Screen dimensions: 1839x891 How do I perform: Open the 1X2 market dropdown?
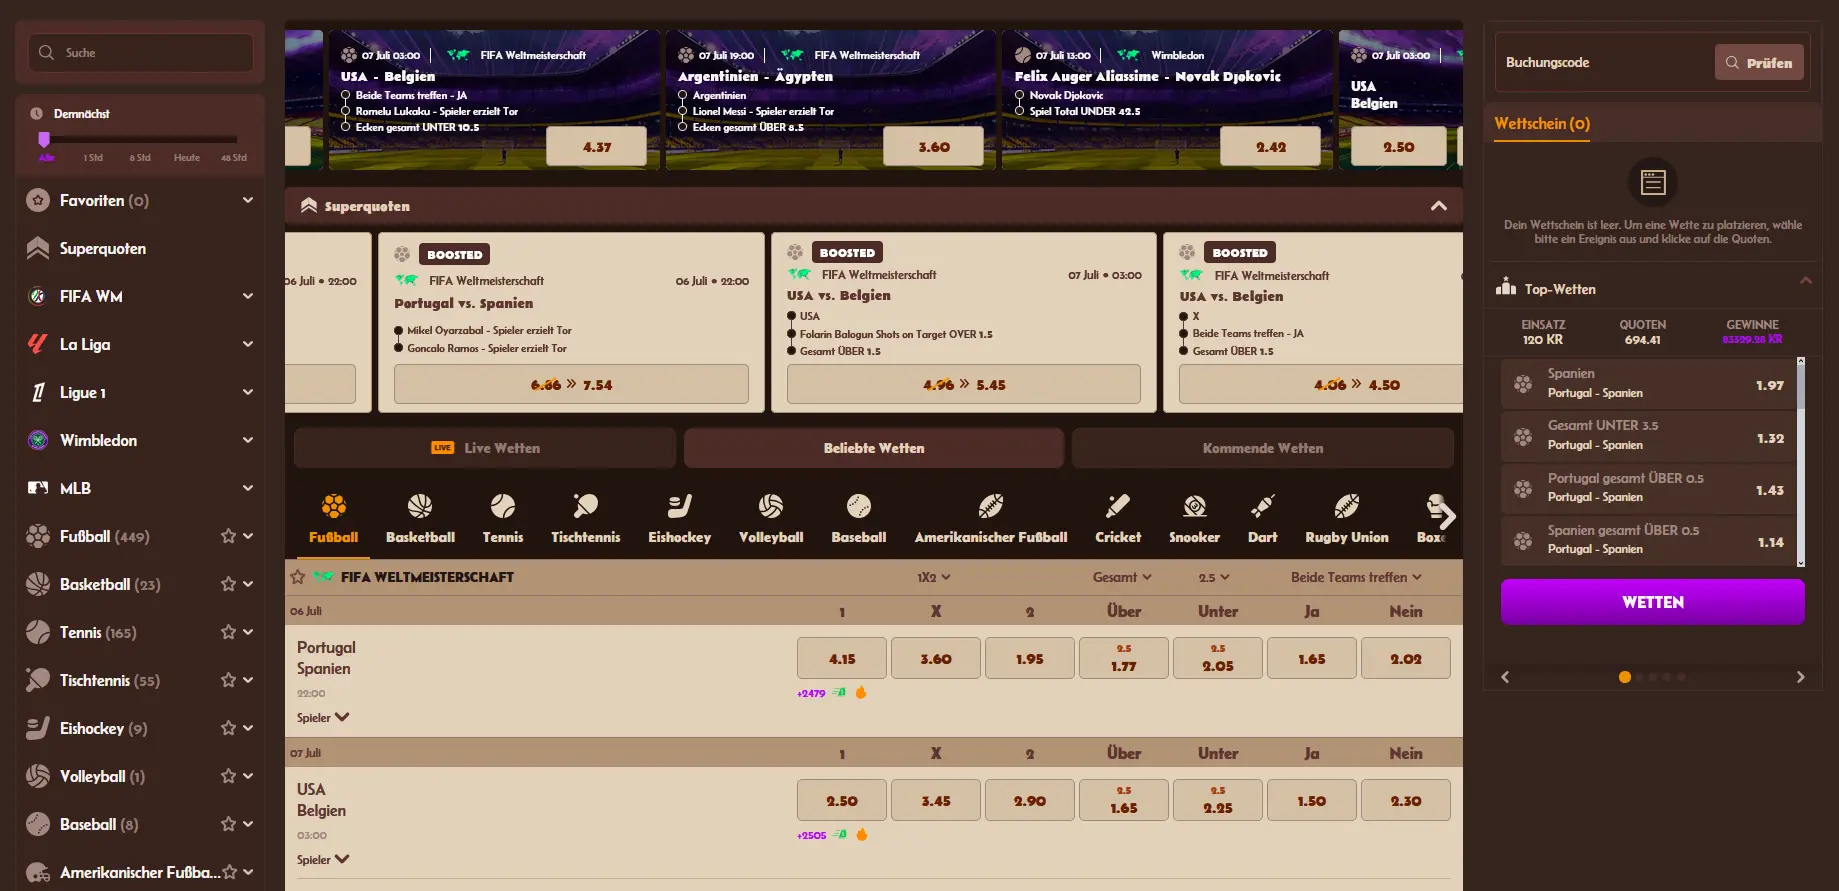tap(934, 577)
